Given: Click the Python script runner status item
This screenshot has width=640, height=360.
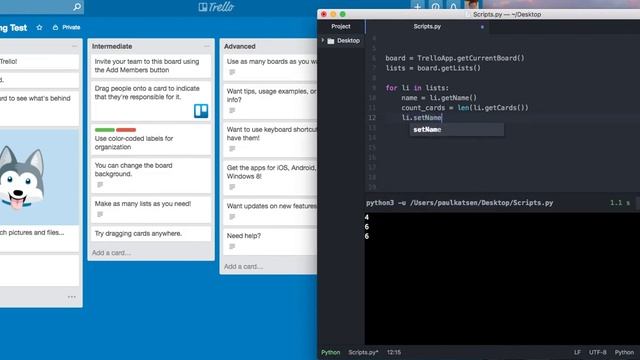Looking at the screenshot, I should (x=330, y=352).
